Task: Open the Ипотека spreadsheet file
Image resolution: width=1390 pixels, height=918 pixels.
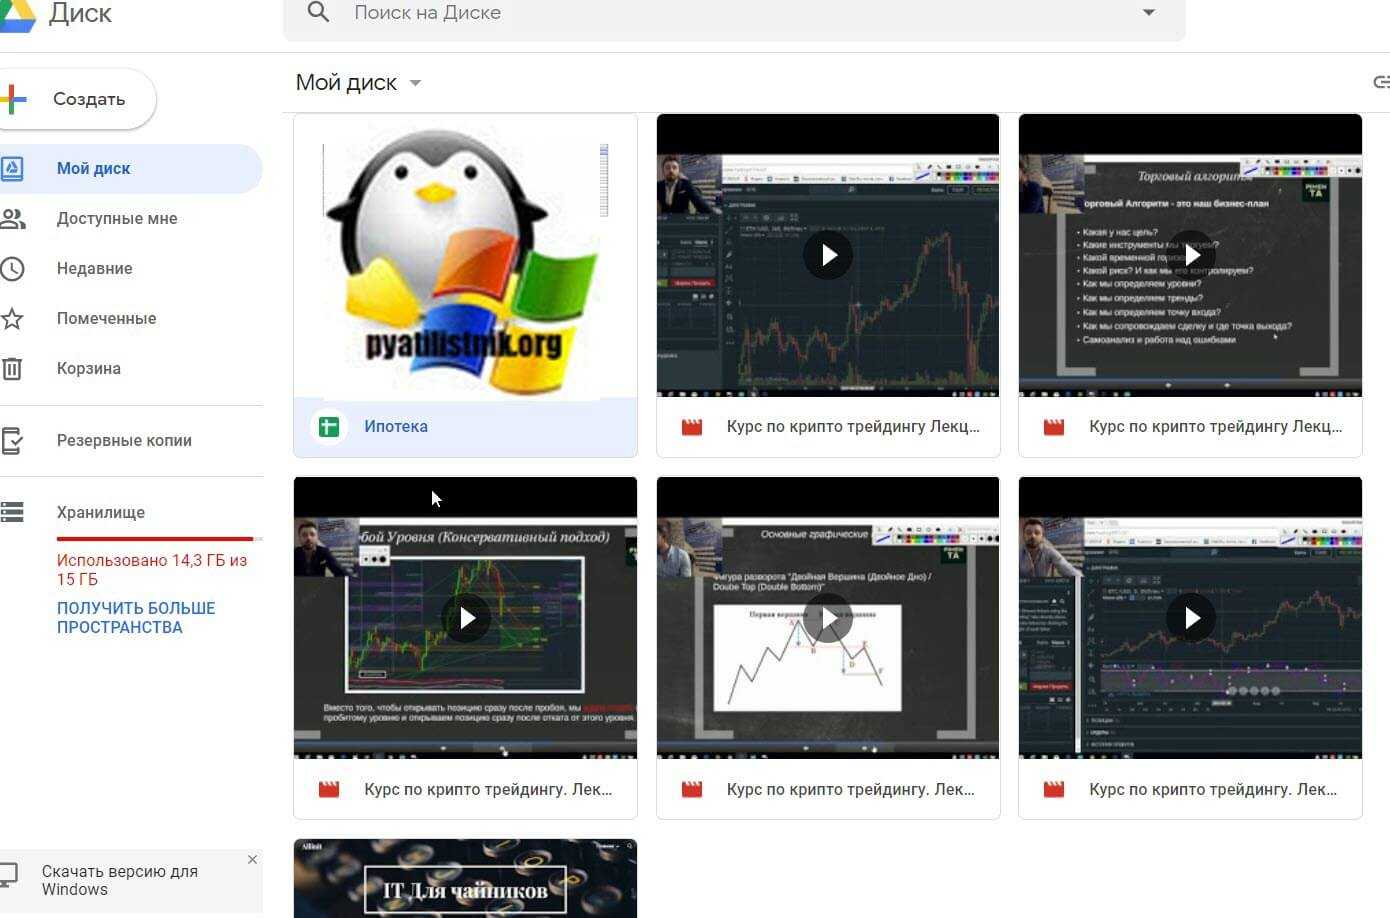Action: point(395,426)
